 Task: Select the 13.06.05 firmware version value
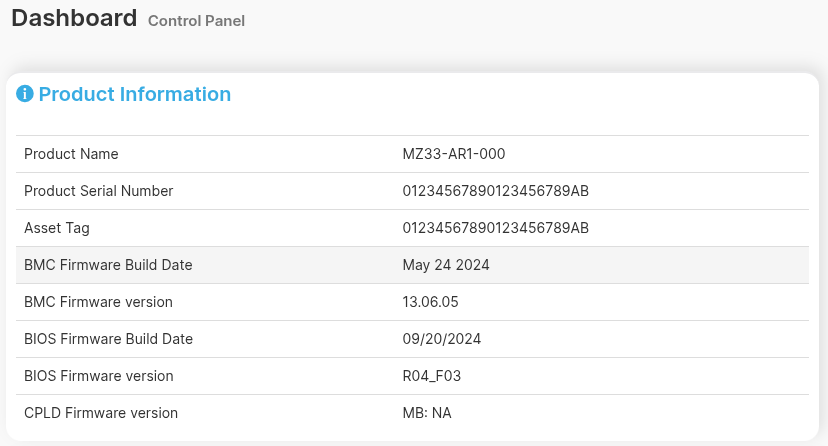click(430, 302)
